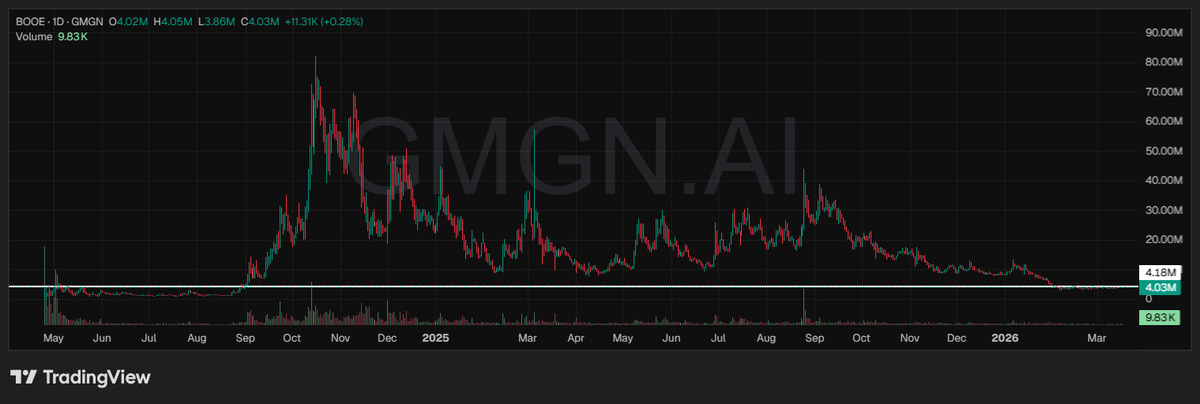The height and width of the screenshot is (404, 1200).
Task: Click the open value O4.02M
Action: pyautogui.click(x=129, y=21)
